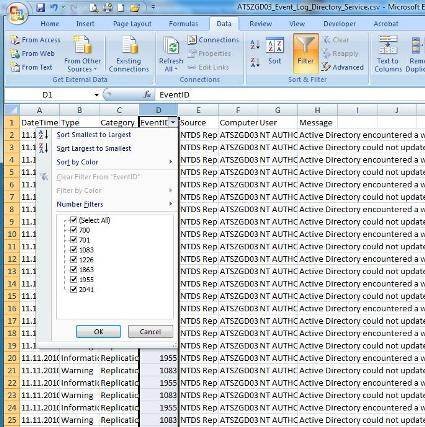Screen dimensions: 425x427
Task: Open the EventID column filter dropdown
Action: pyautogui.click(x=173, y=123)
